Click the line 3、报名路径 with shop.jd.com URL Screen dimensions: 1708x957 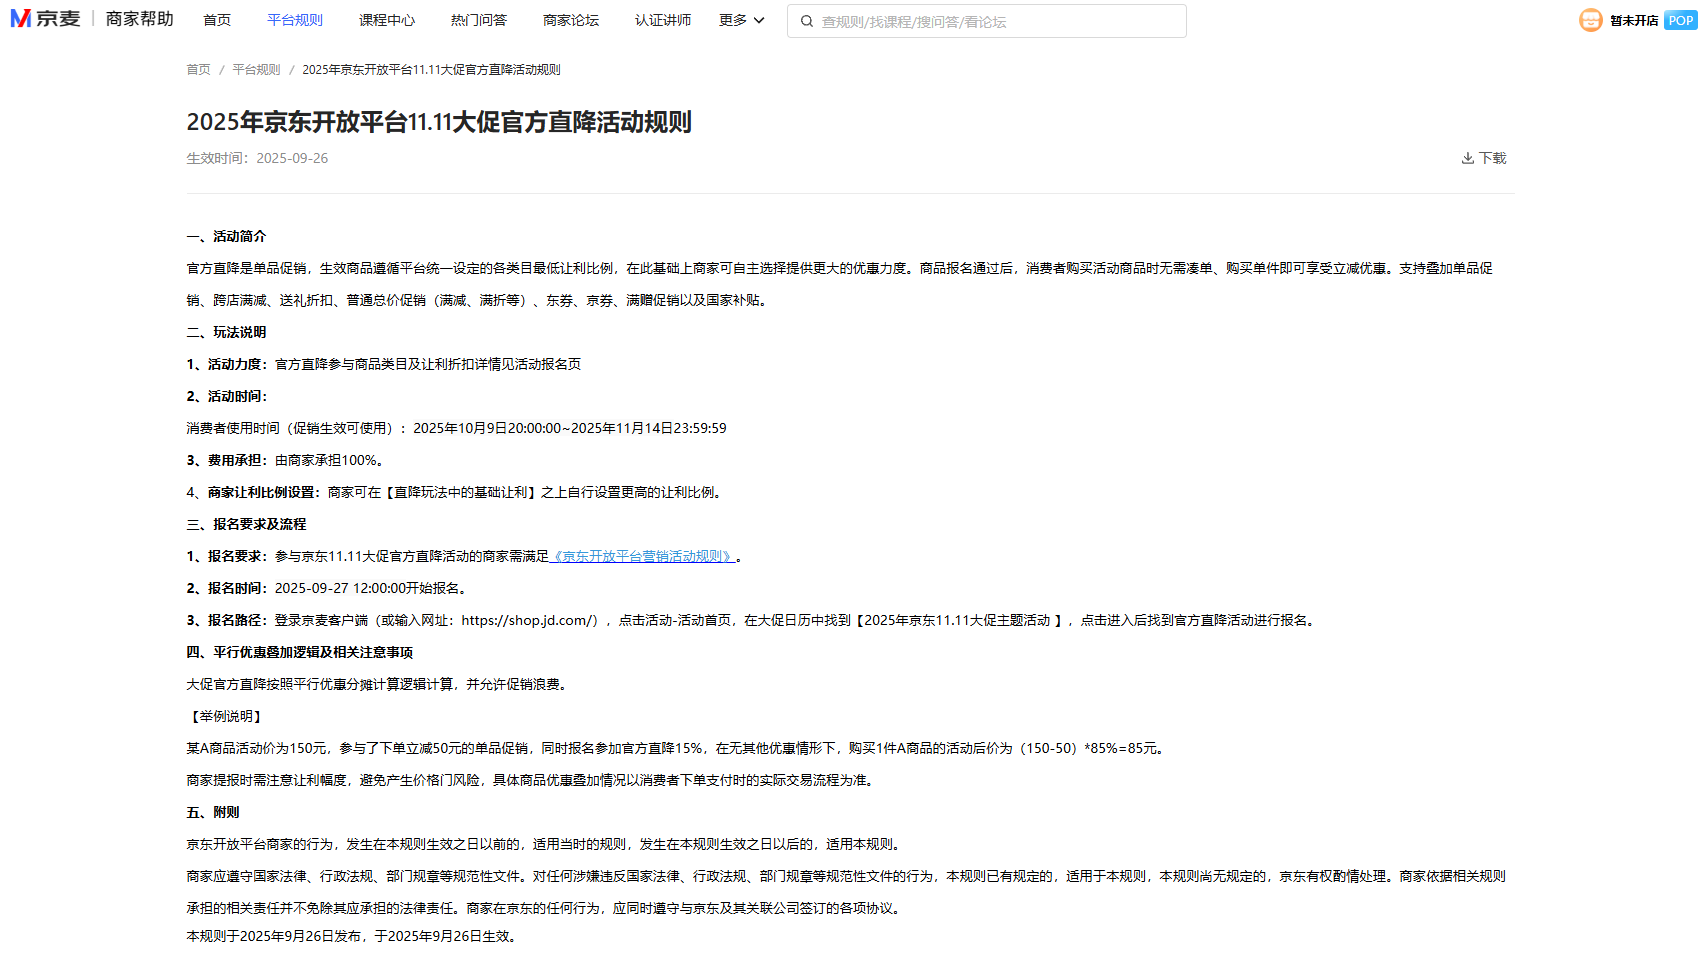(753, 620)
